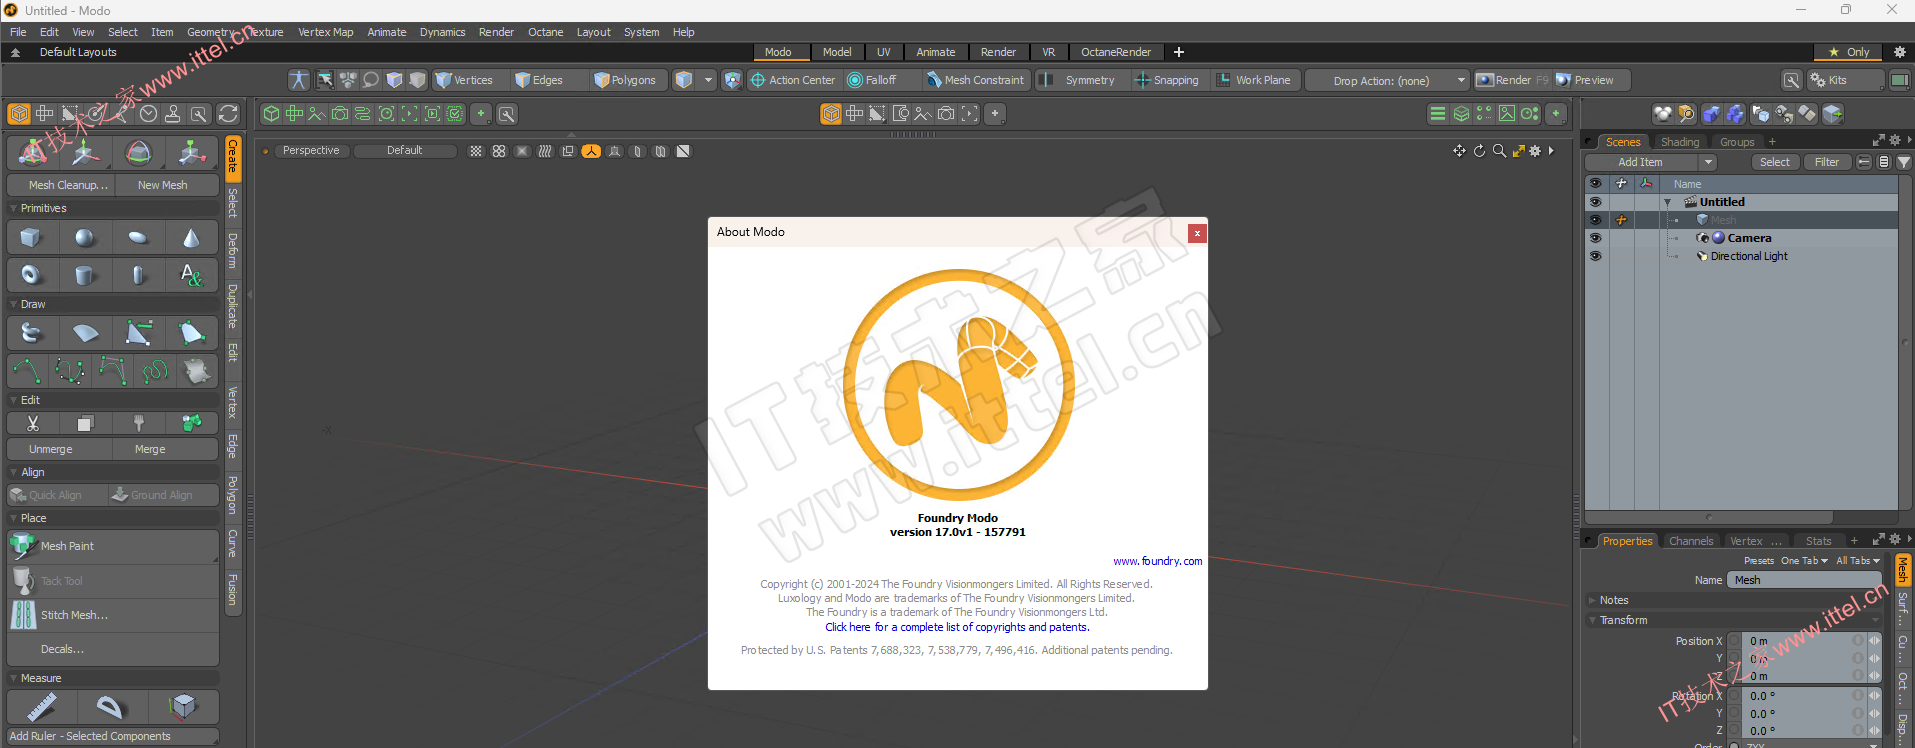Click the funnel filter icon in Scenes
Screen dimensions: 1915x748
click(x=1903, y=162)
